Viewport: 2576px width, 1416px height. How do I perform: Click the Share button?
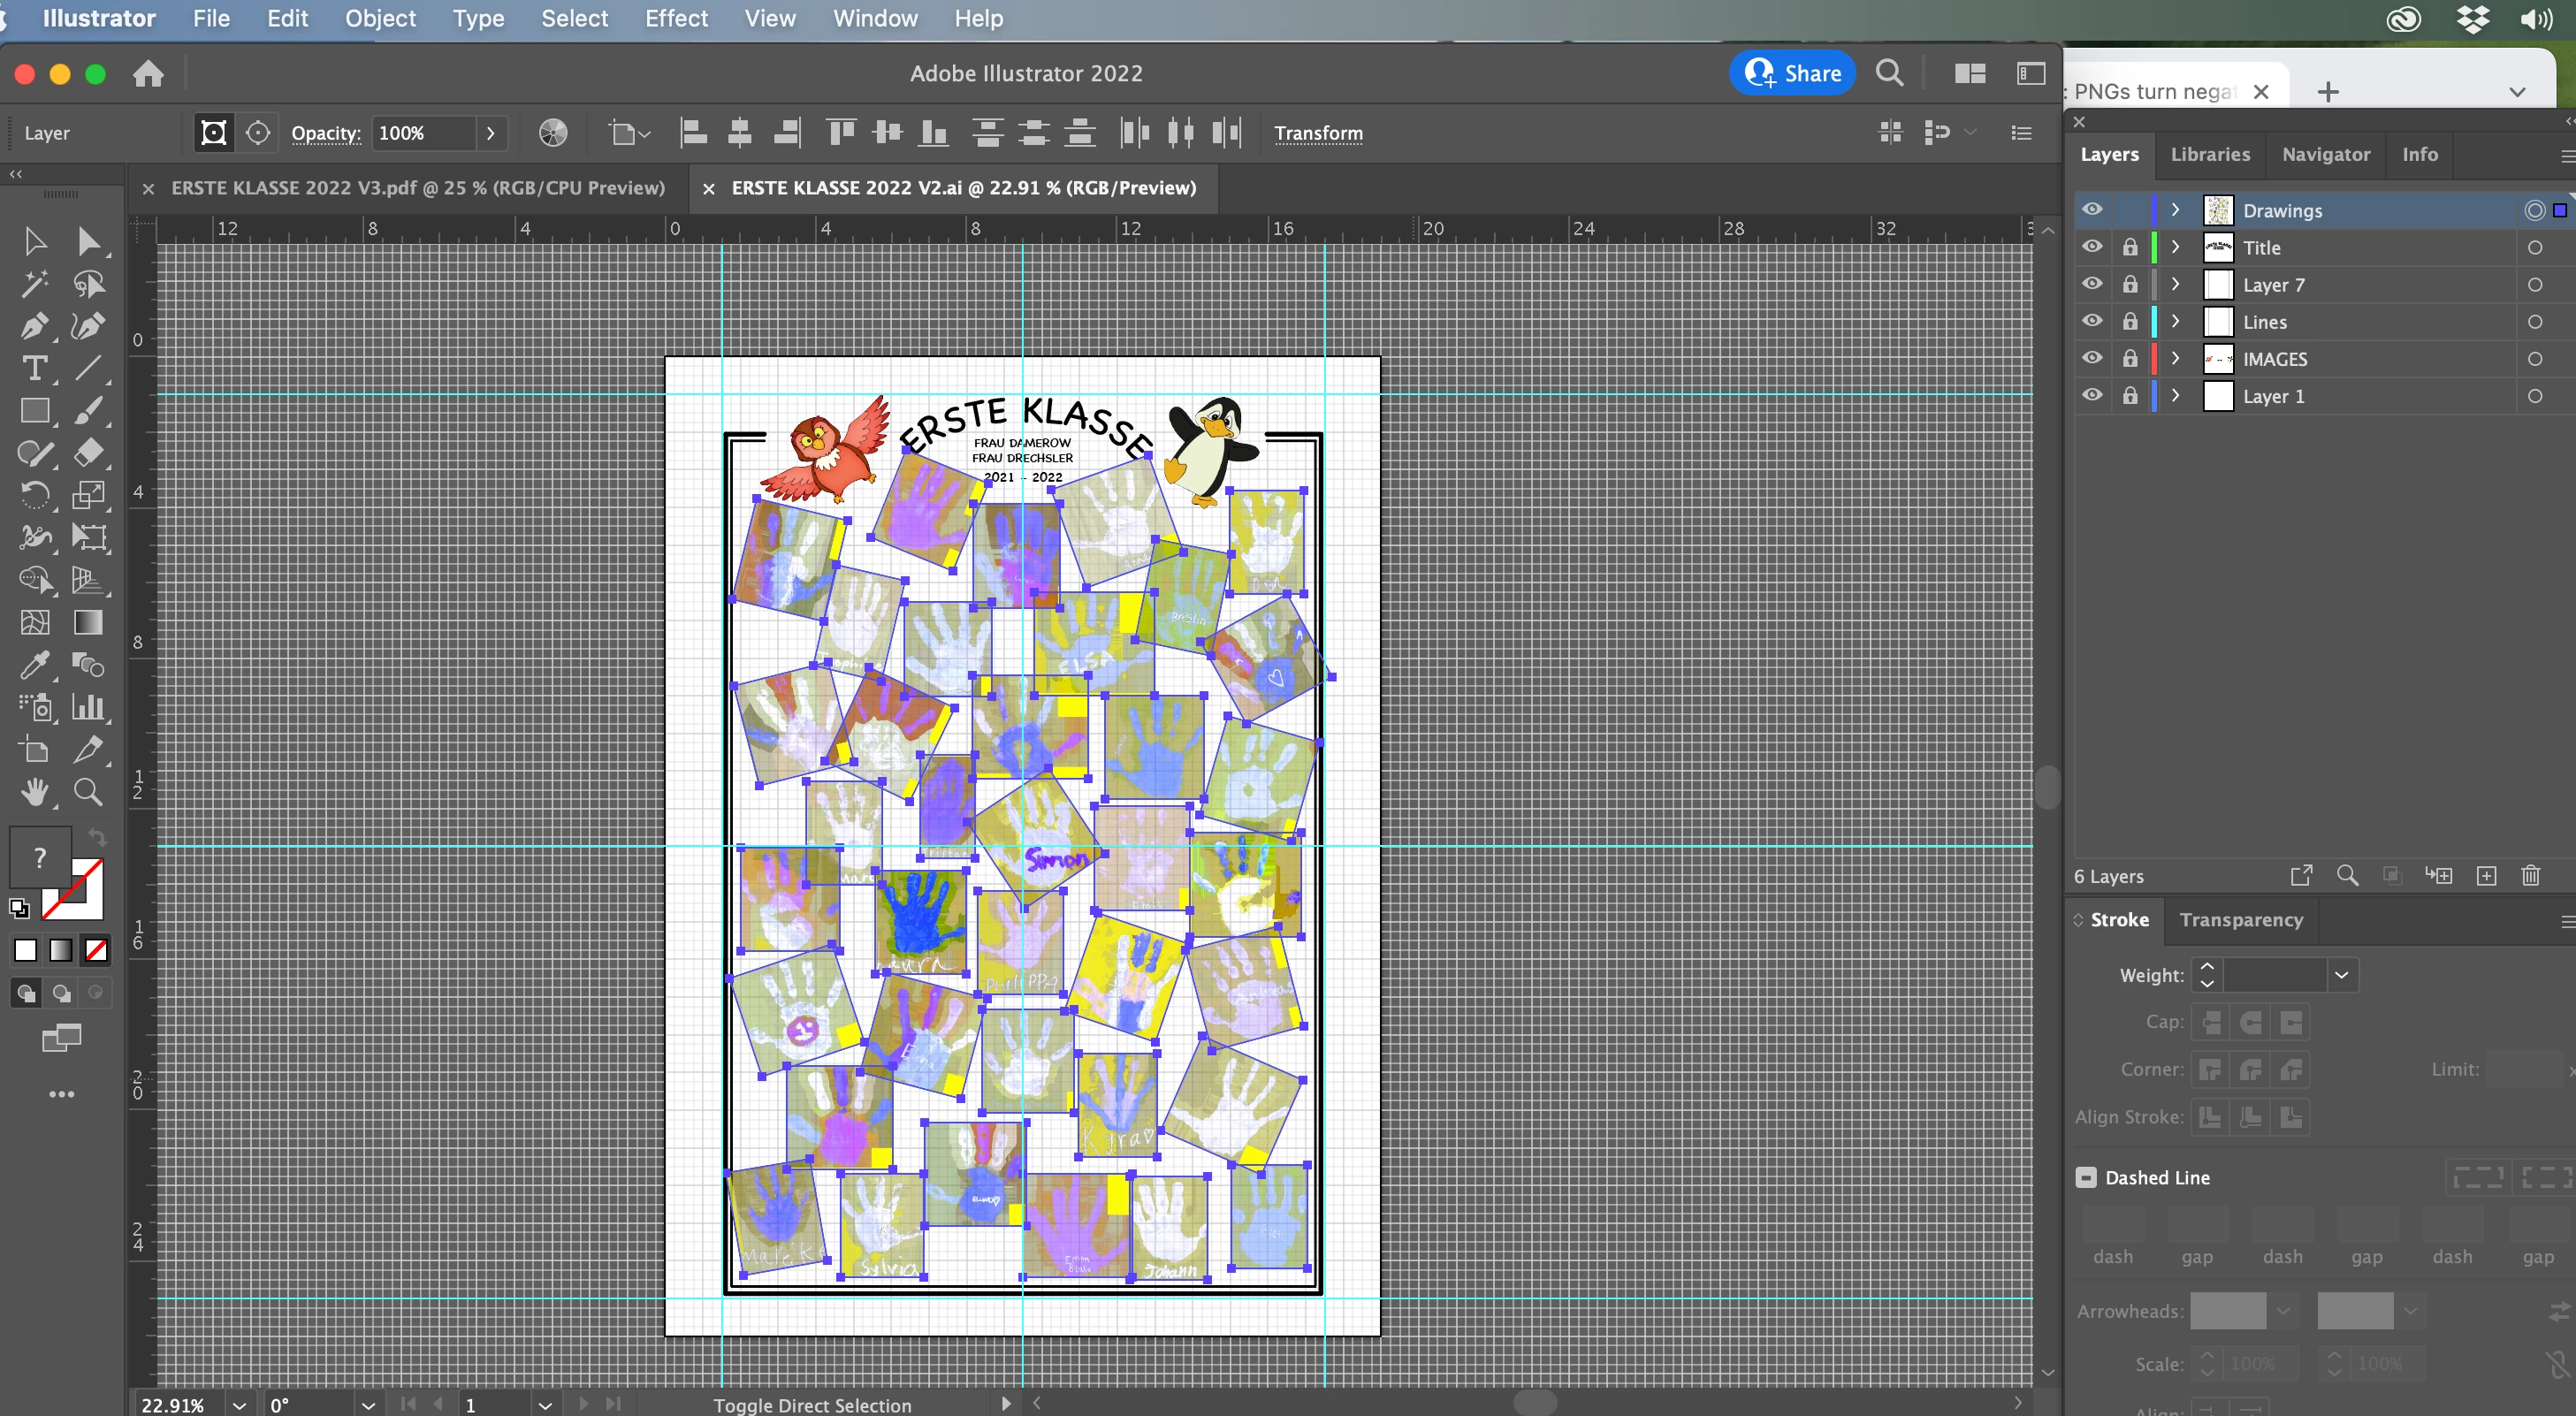tap(1793, 73)
